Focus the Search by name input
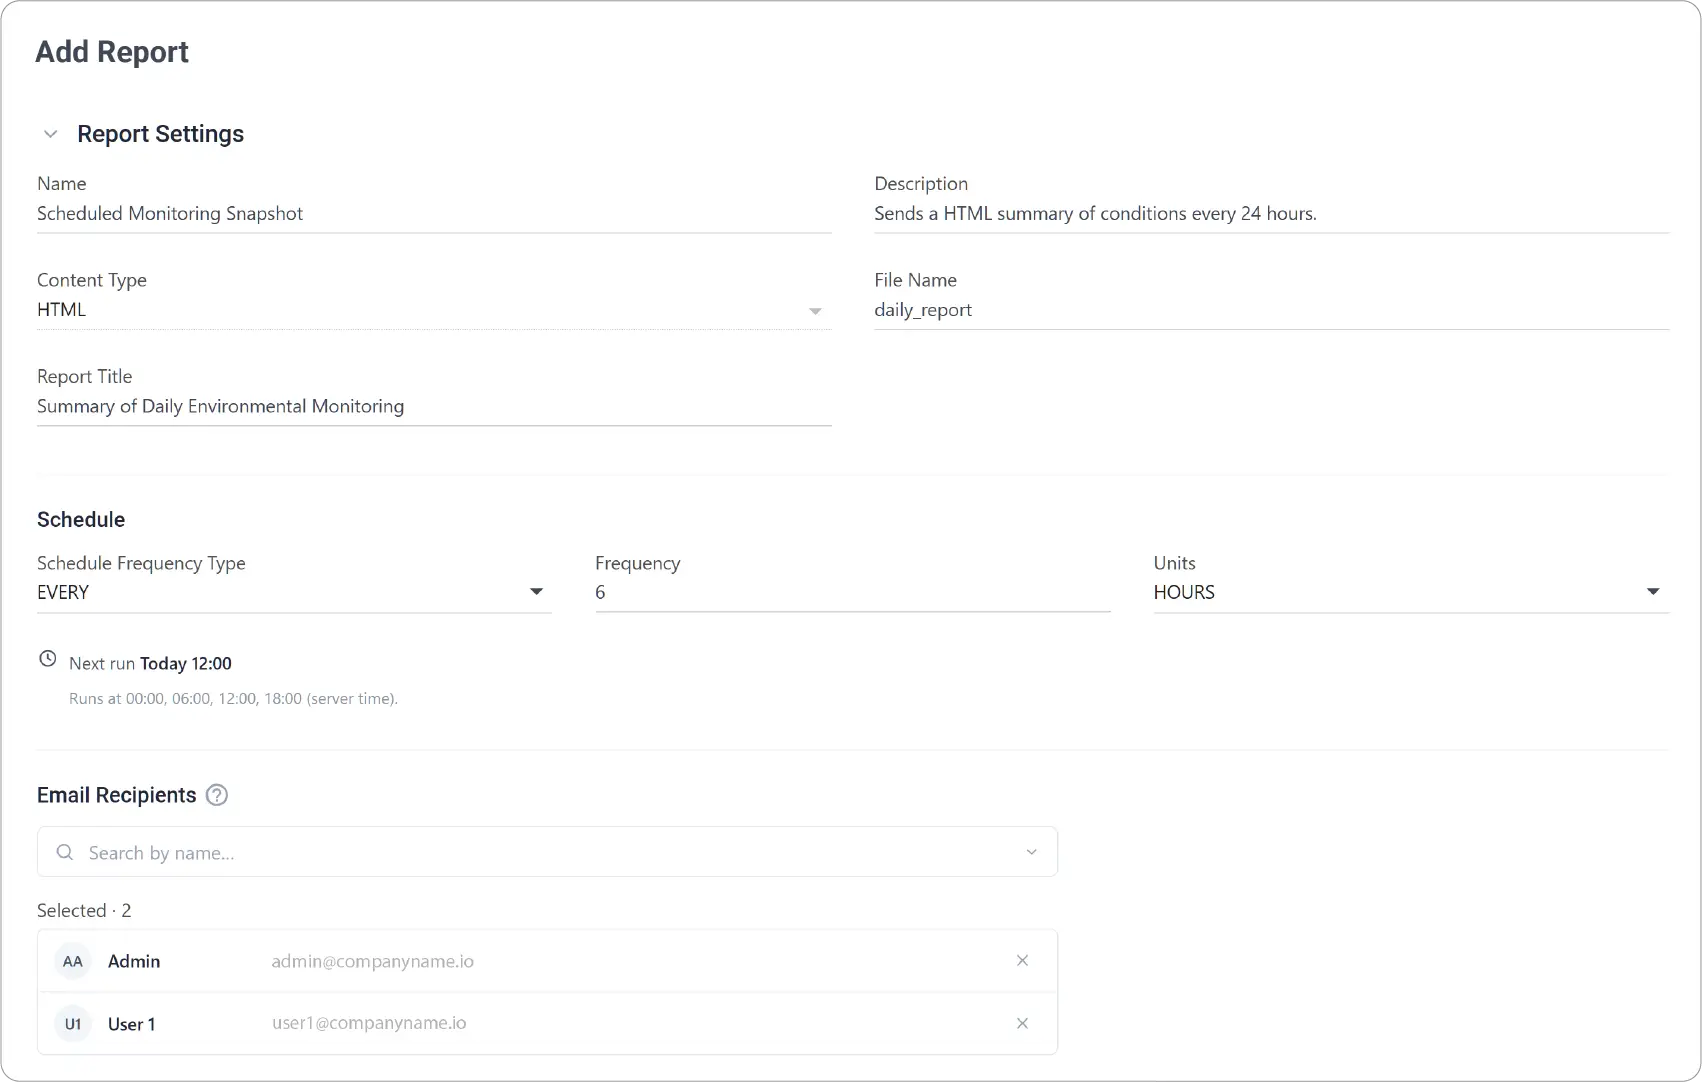 point(547,852)
